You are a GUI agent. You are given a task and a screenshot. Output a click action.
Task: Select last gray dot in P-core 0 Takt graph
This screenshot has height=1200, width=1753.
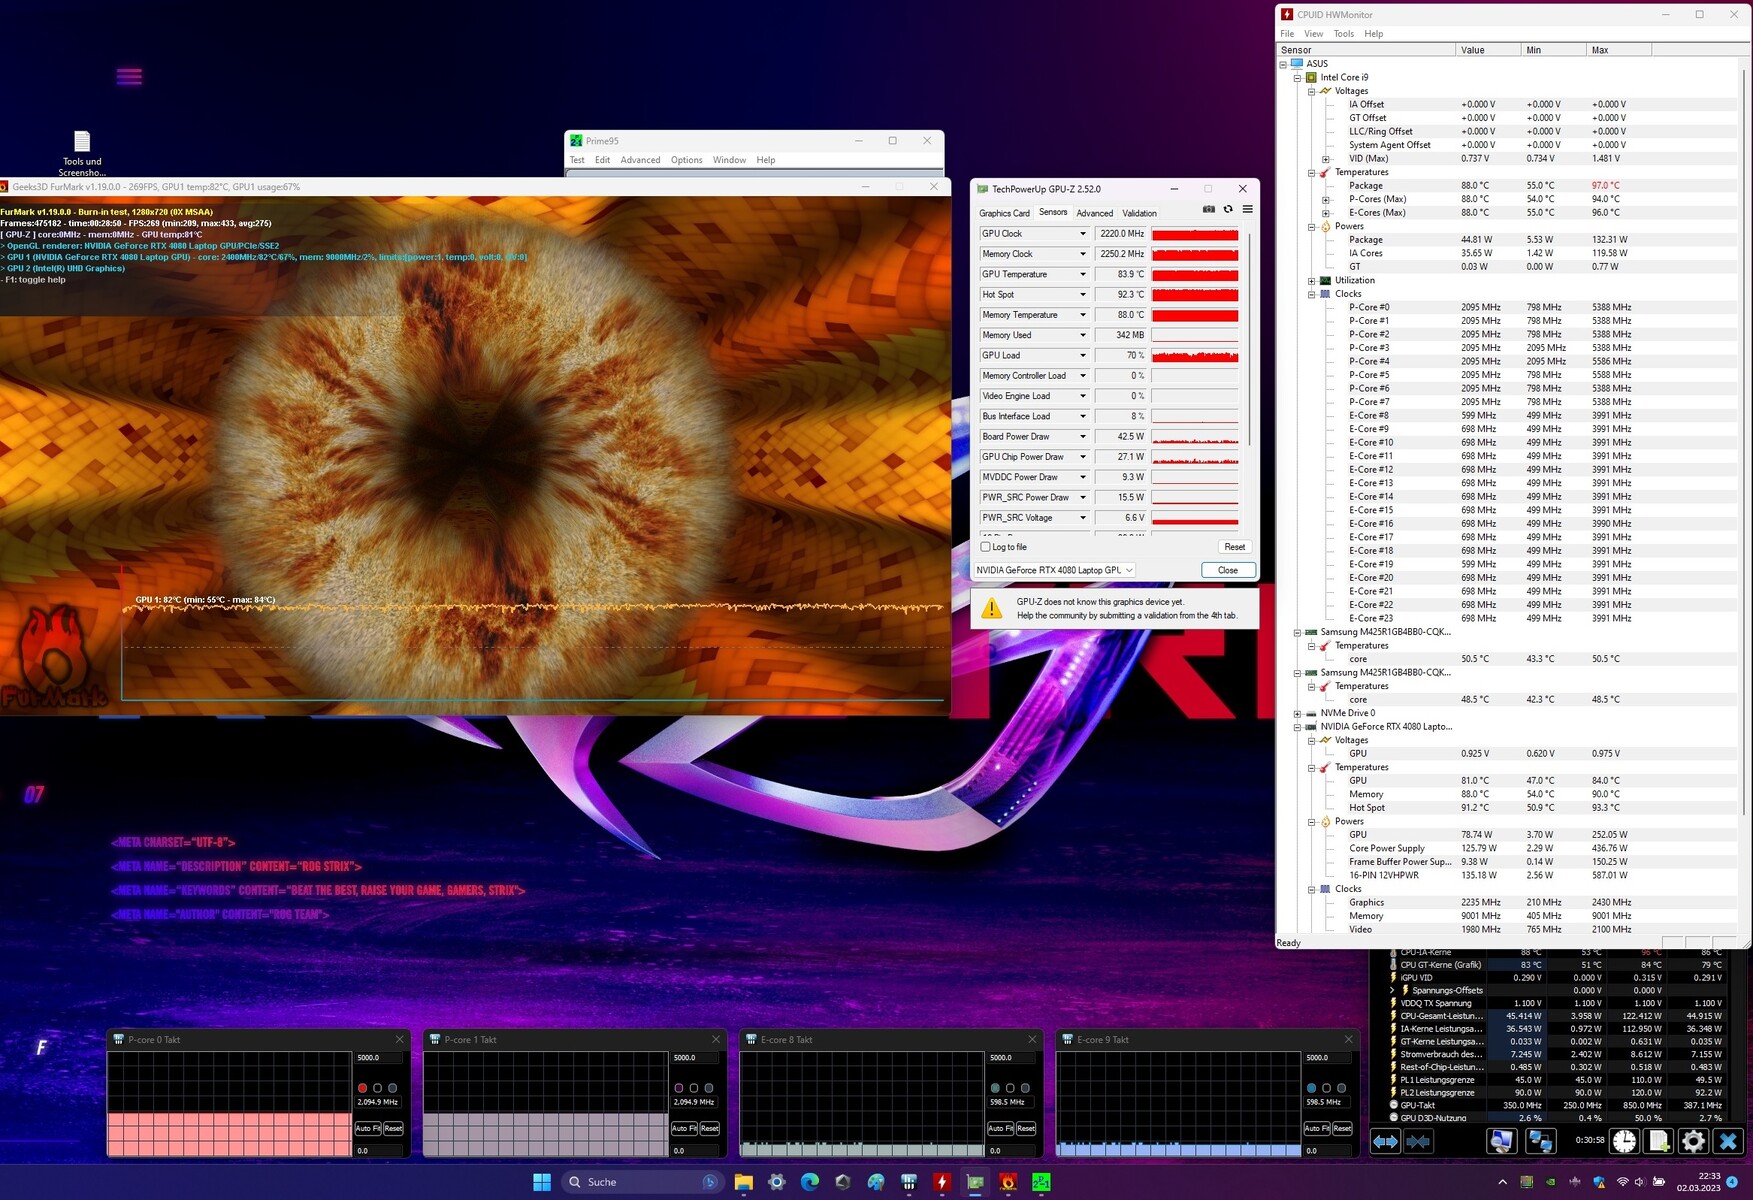[392, 1088]
